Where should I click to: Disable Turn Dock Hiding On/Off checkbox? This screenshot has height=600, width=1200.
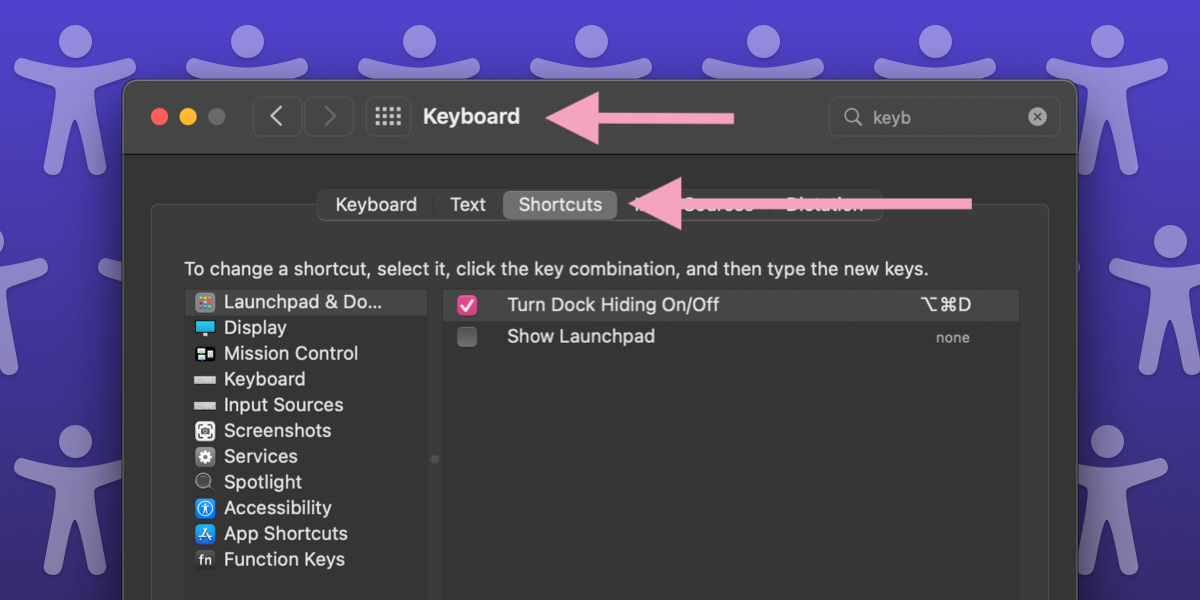click(x=467, y=305)
